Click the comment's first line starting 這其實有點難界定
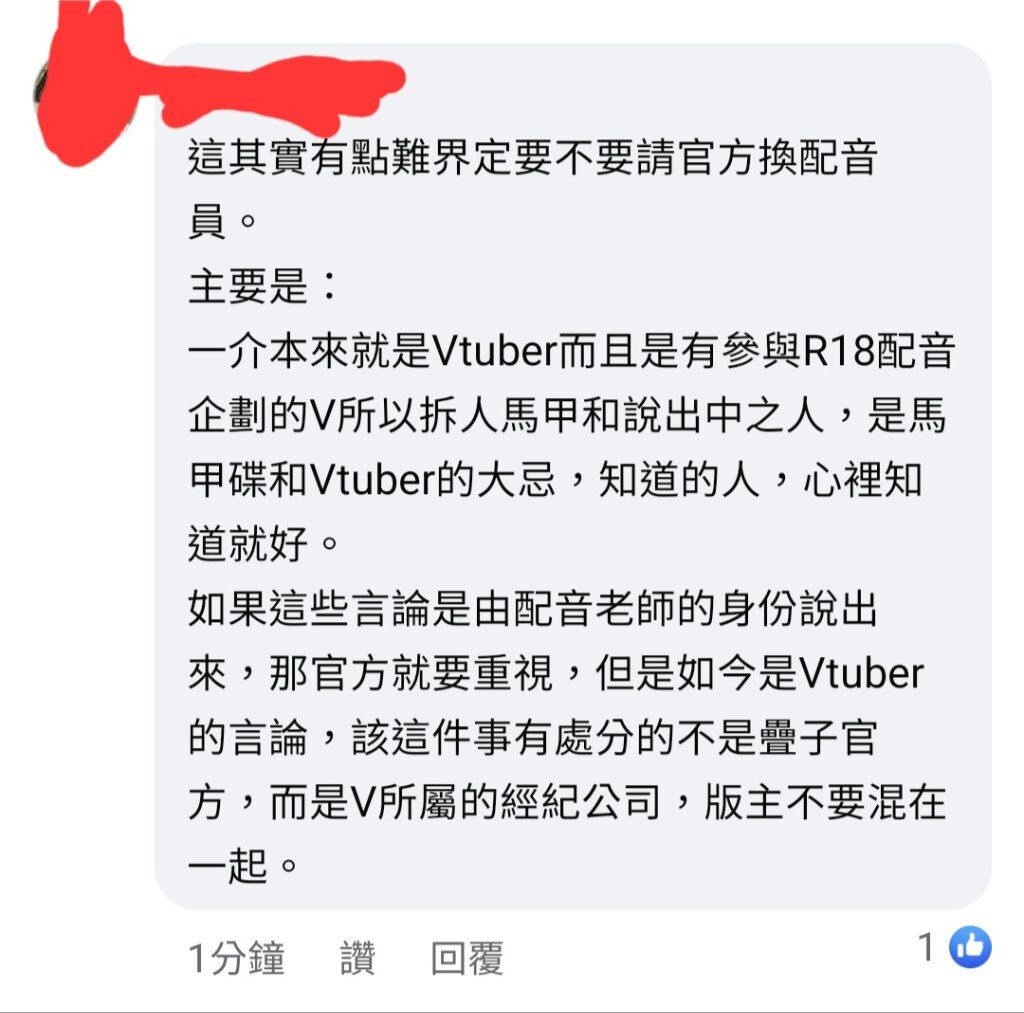This screenshot has width=1024, height=1013. 532,157
